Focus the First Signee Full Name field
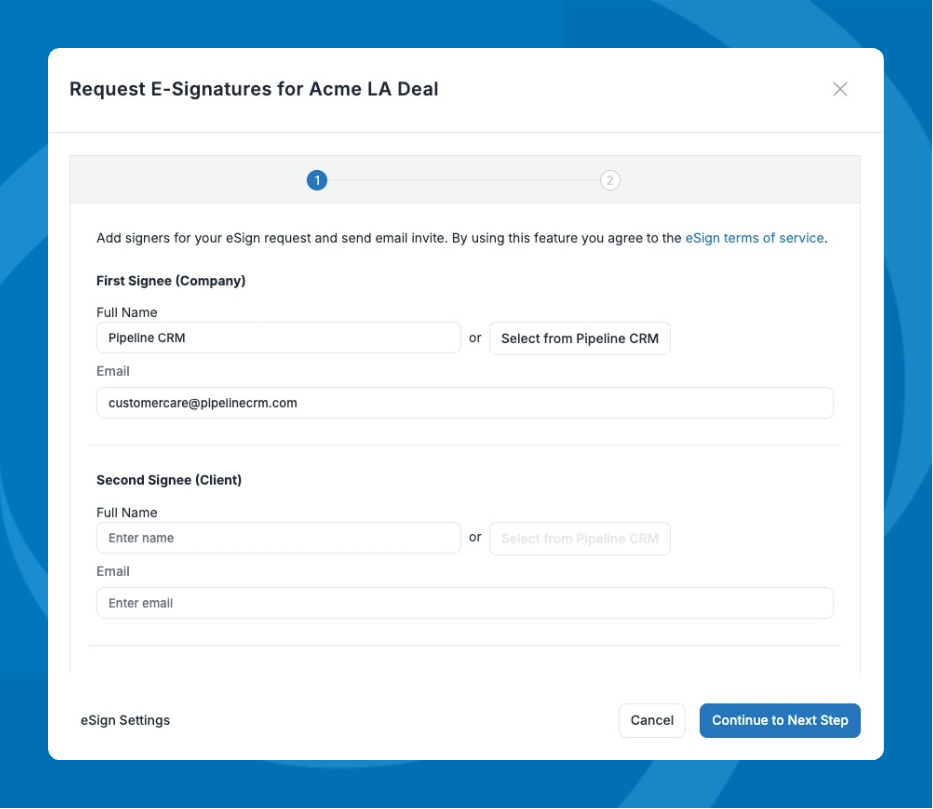The width and height of the screenshot is (933, 809). pyautogui.click(x=278, y=338)
